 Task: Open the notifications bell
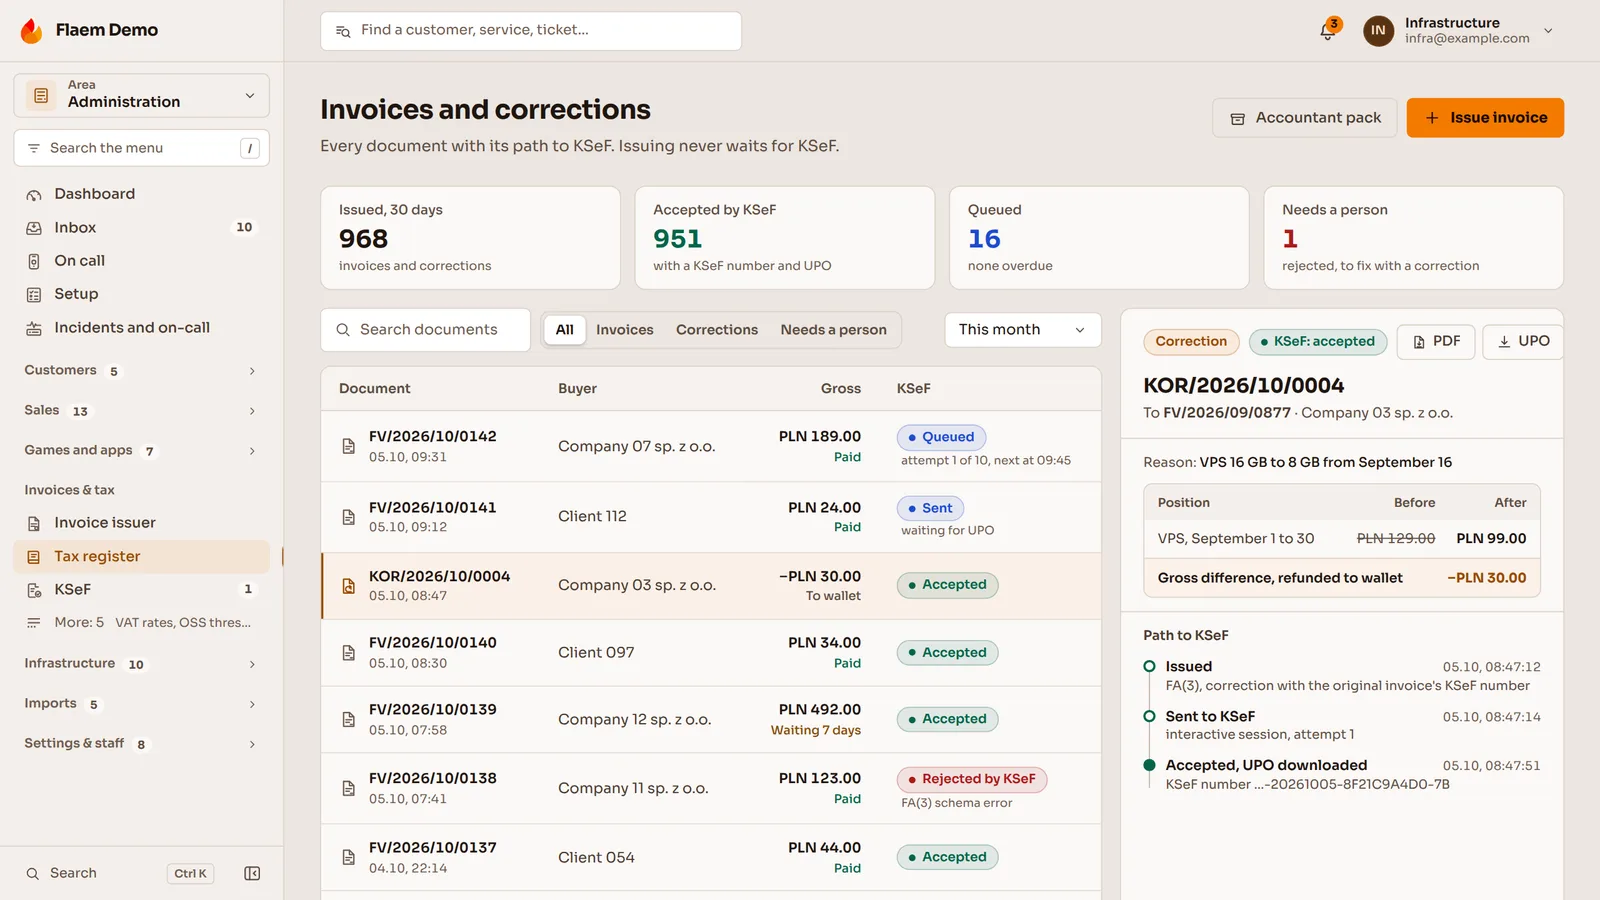click(x=1327, y=31)
